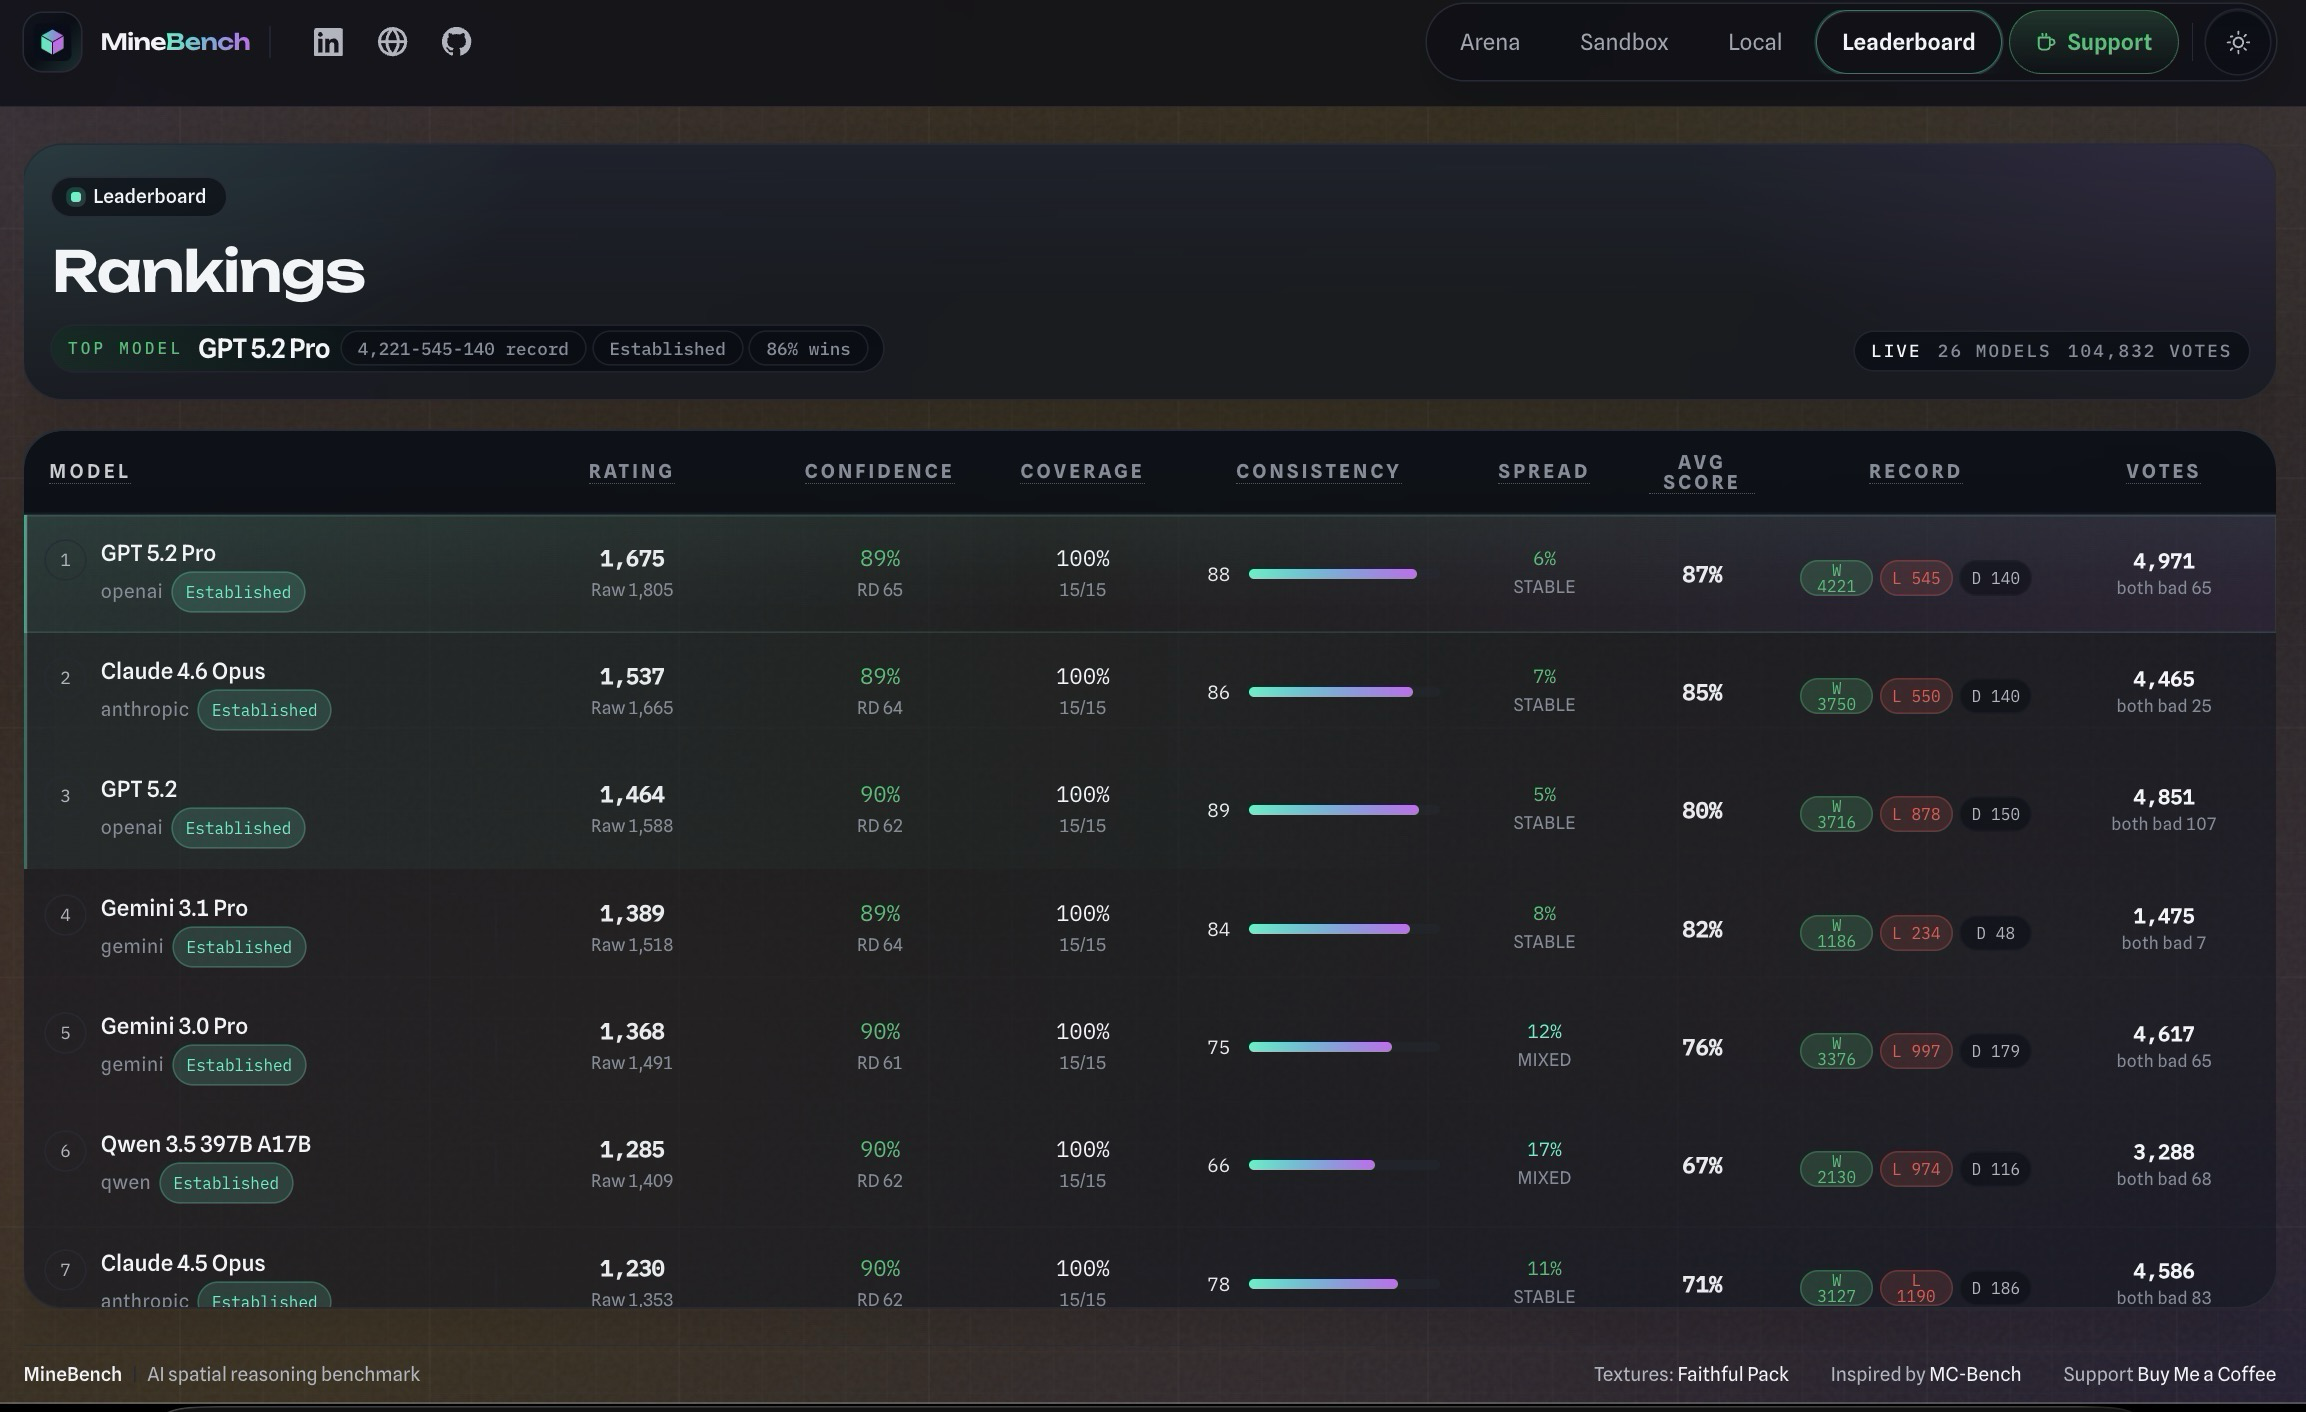This screenshot has width=2306, height=1412.
Task: Go to the Local tab
Action: pyautogui.click(x=1754, y=42)
